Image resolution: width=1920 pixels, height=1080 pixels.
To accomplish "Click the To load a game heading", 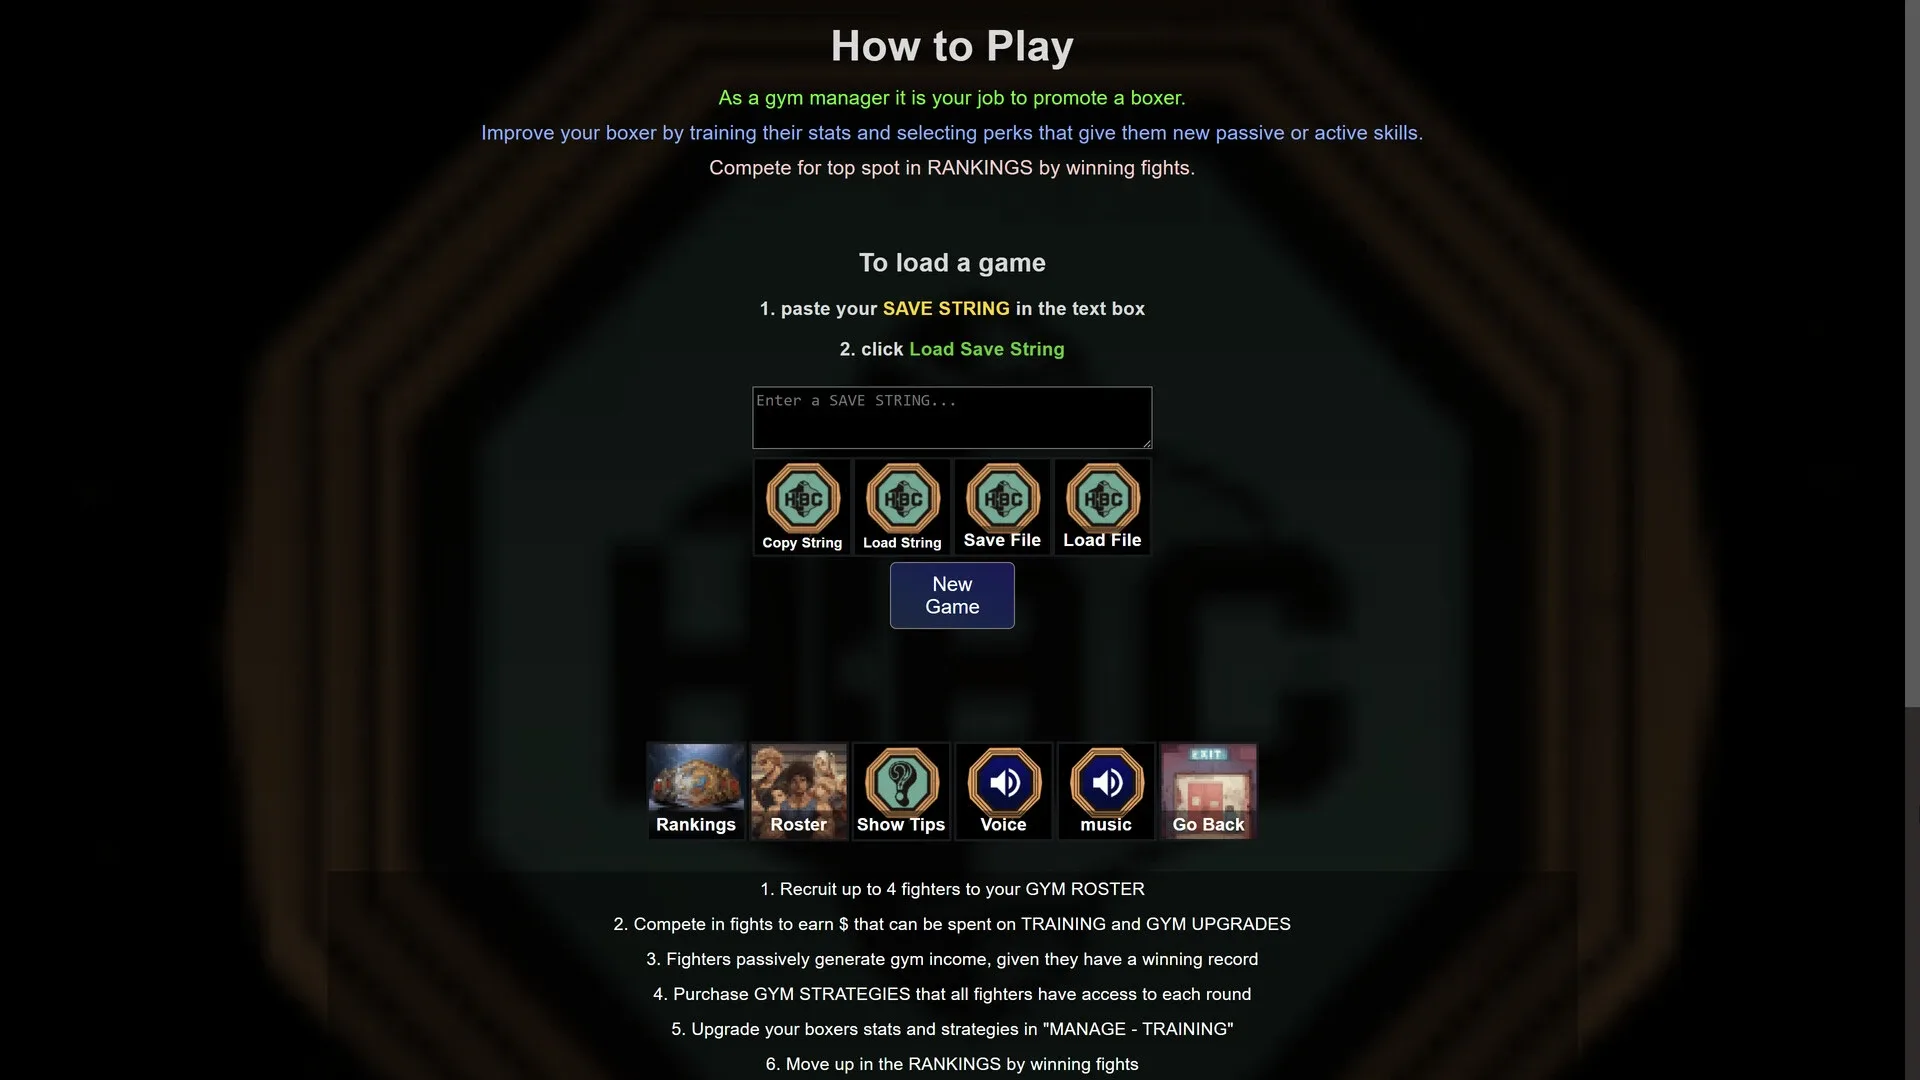I will click(x=952, y=263).
